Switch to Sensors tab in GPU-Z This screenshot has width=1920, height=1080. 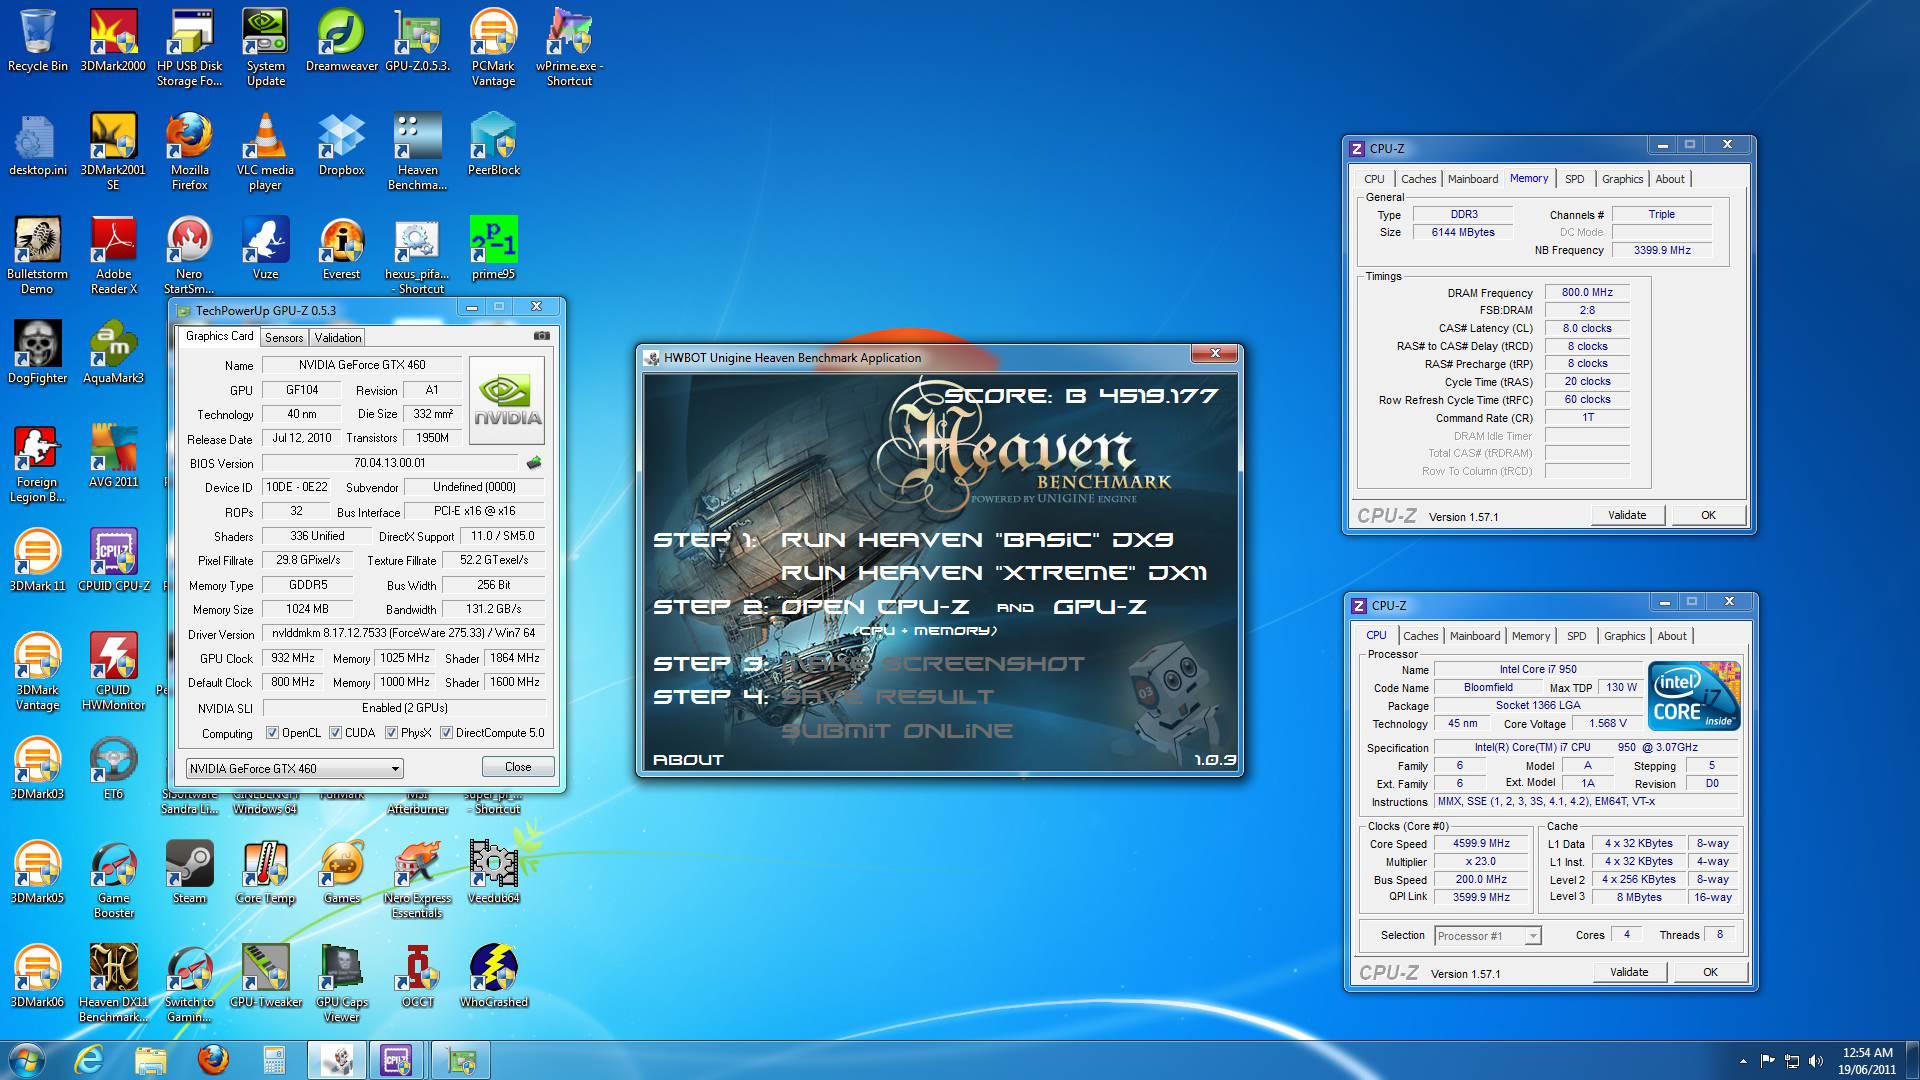click(284, 338)
